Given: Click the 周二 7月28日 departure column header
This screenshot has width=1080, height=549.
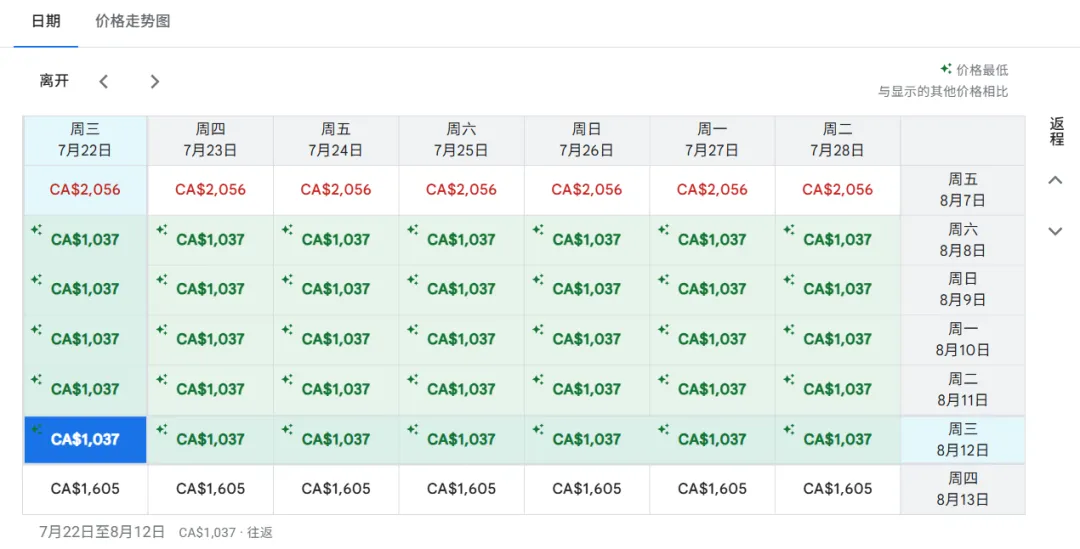Looking at the screenshot, I should (838, 140).
